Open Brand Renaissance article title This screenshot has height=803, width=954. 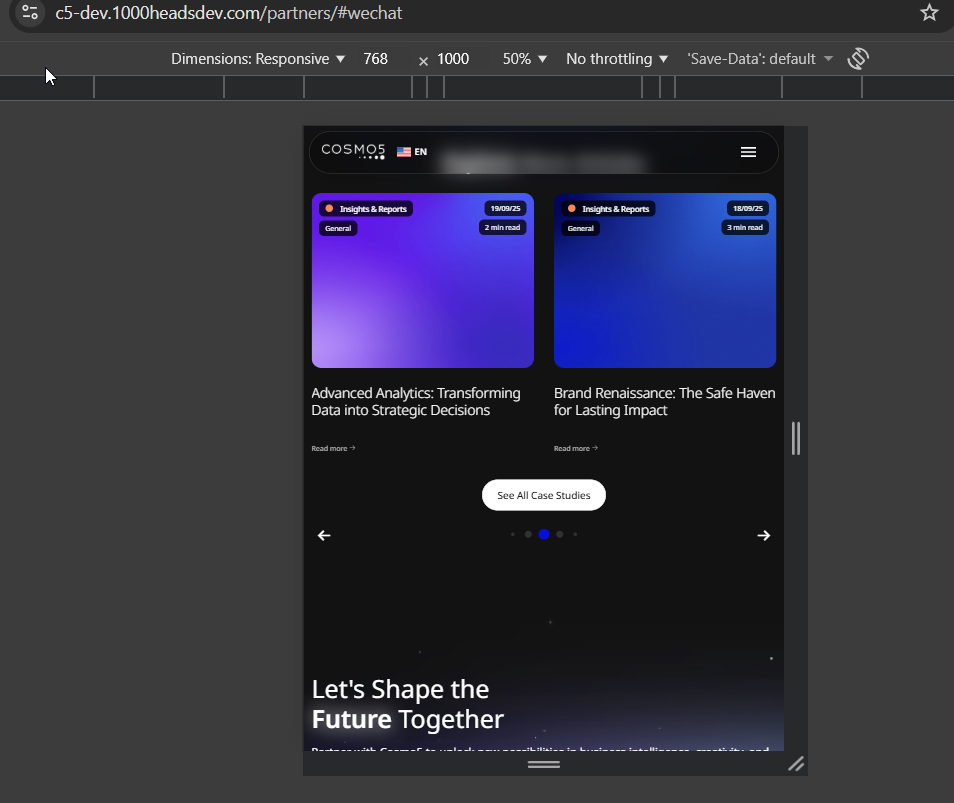coord(664,402)
